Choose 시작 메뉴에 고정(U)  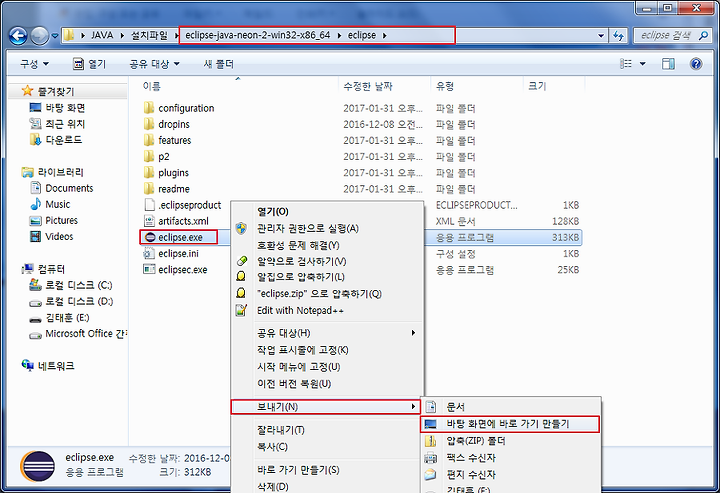coord(298,367)
